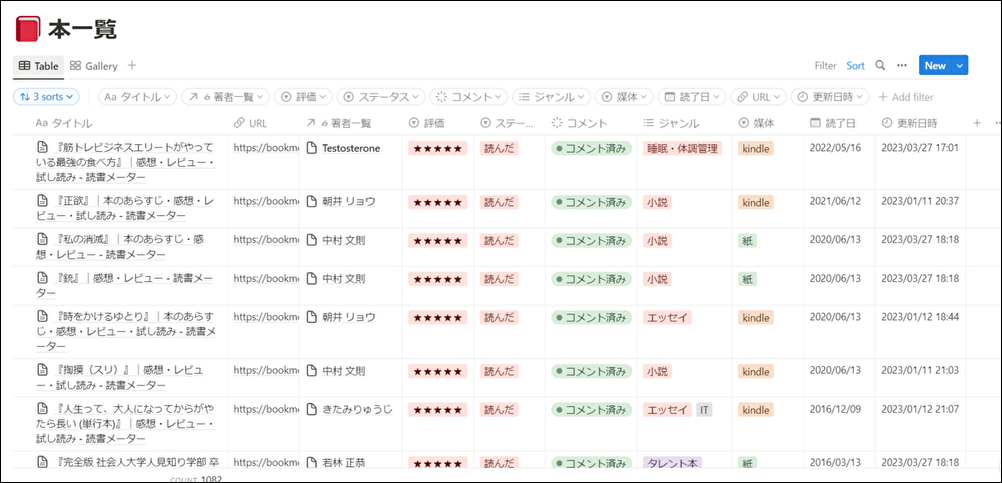Viewport: 1002px width, 483px height.
Task: Click page icon beside 若林 正恭 author
Action: pyautogui.click(x=312, y=462)
